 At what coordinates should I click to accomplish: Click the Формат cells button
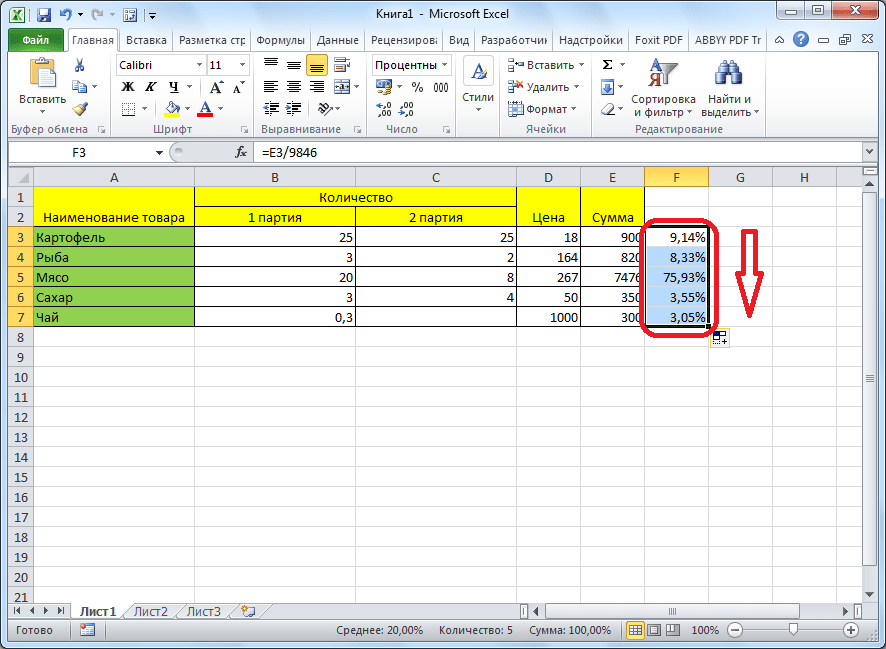[547, 109]
